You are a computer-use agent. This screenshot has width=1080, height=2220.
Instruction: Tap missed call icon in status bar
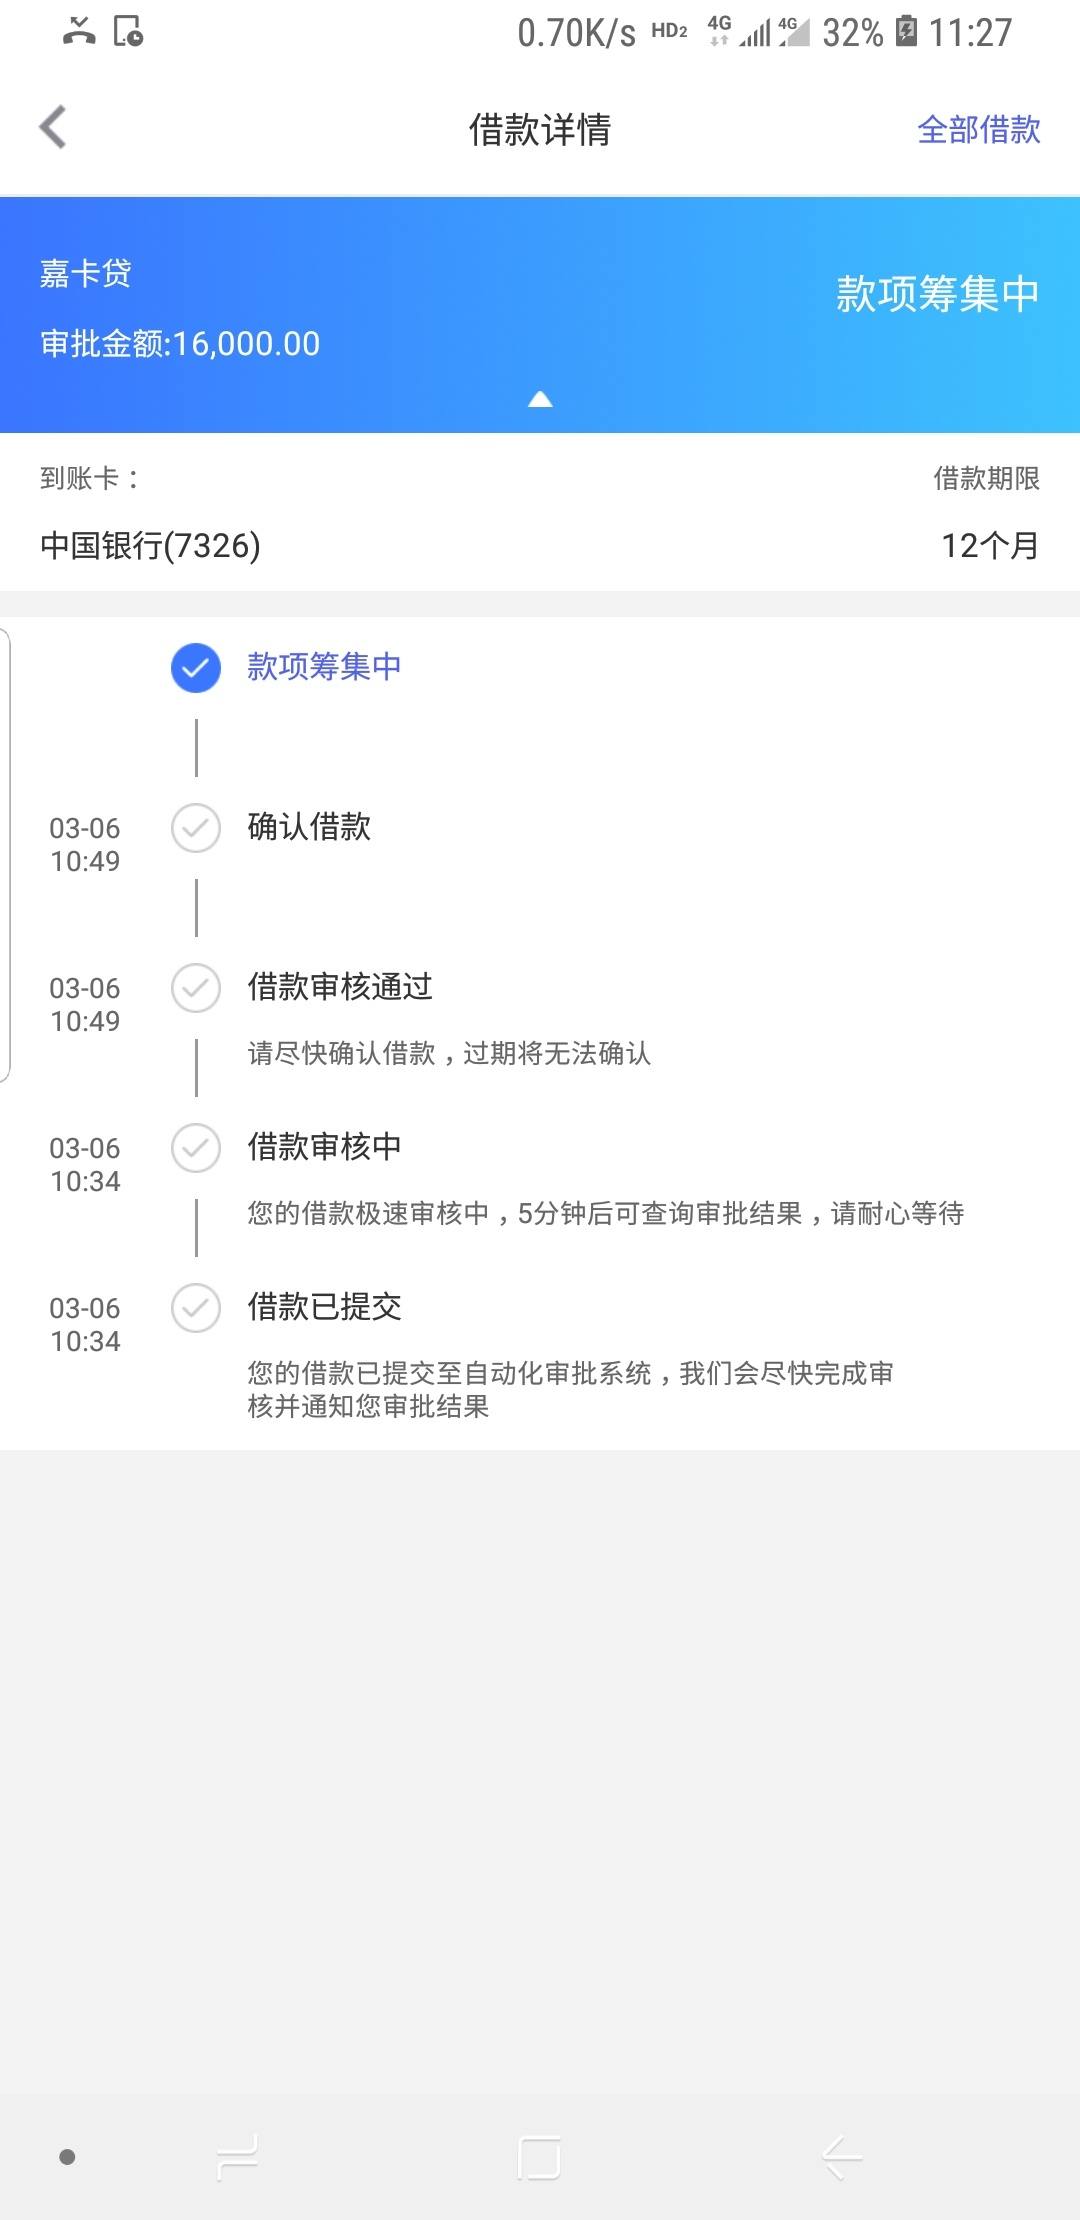pyautogui.click(x=79, y=32)
